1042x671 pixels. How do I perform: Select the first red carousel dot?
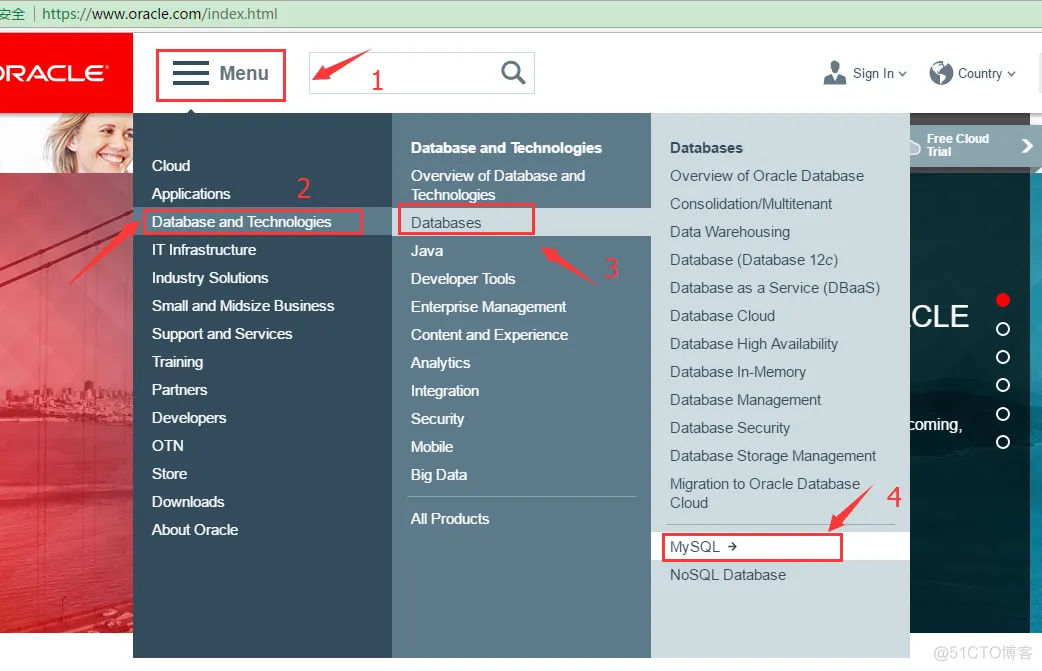1003,300
